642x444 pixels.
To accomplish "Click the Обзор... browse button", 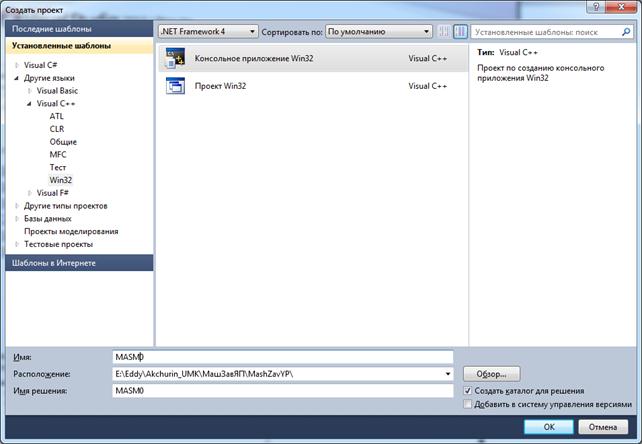I will coord(492,374).
